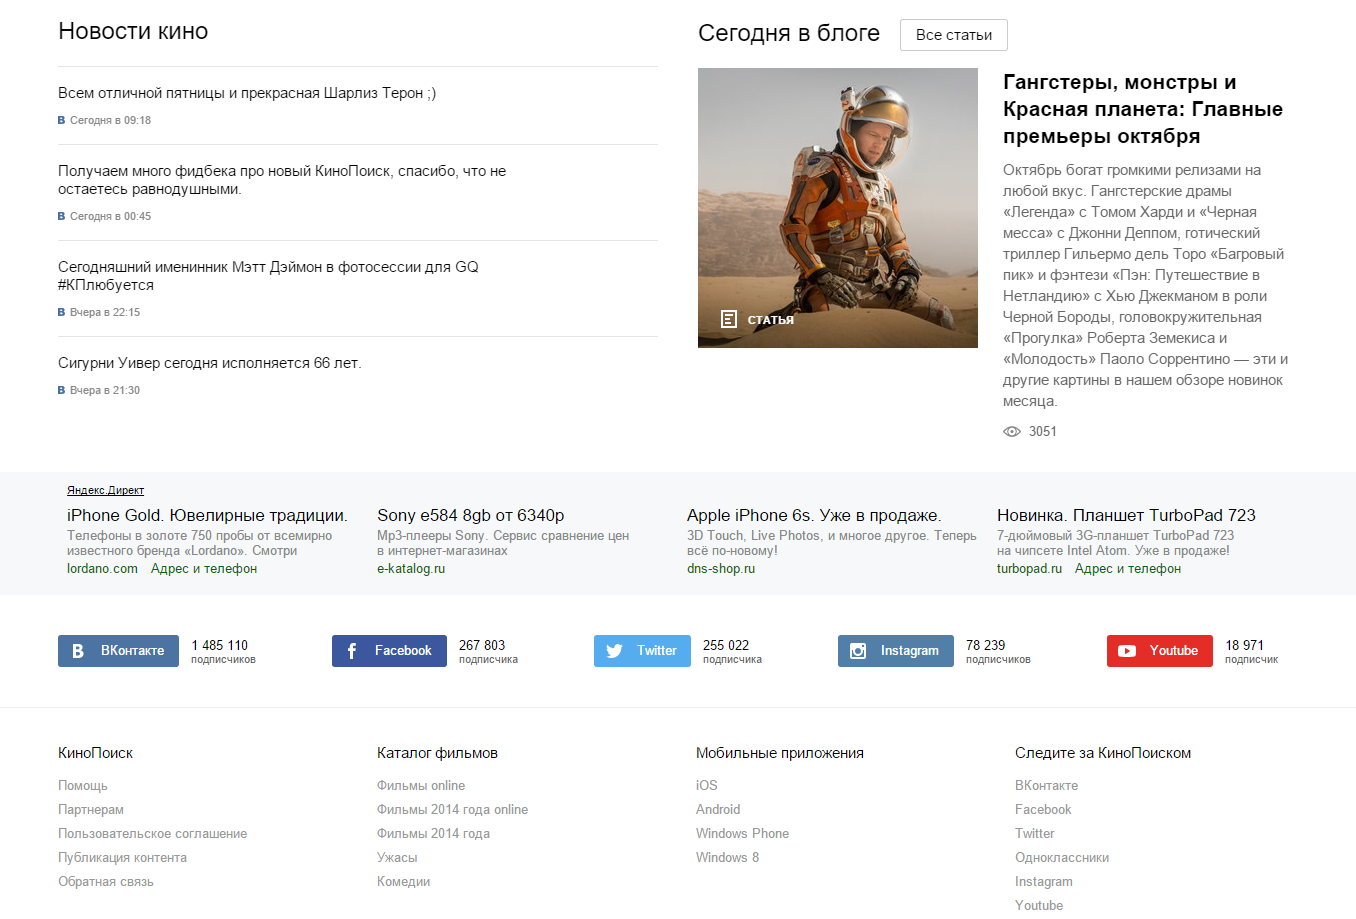
Task: Open footer link Партнерам
Action: coord(91,810)
